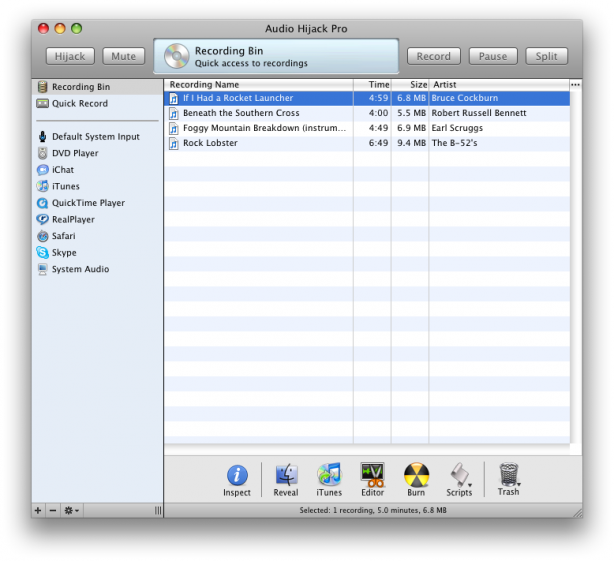Click the file icon for Beneath the Southern Cross

[x=173, y=114]
